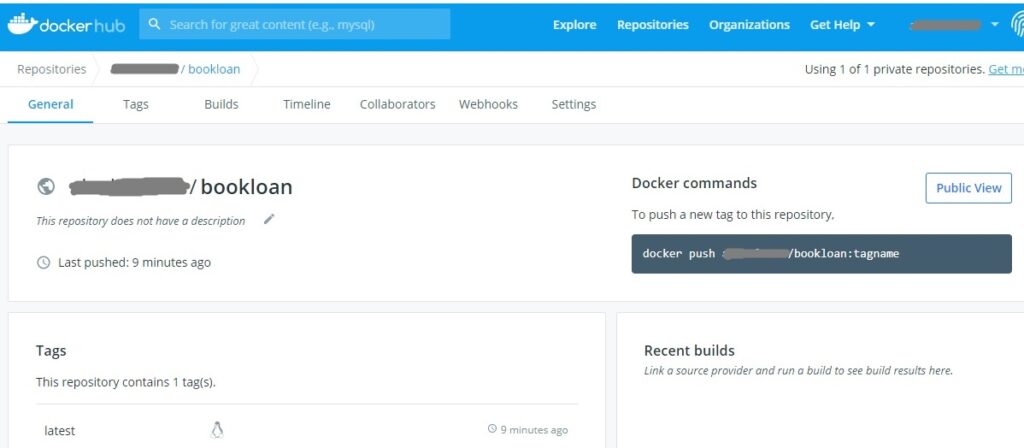Screen dimensions: 1024x448
Task: Click the Public View button
Action: pos(968,188)
